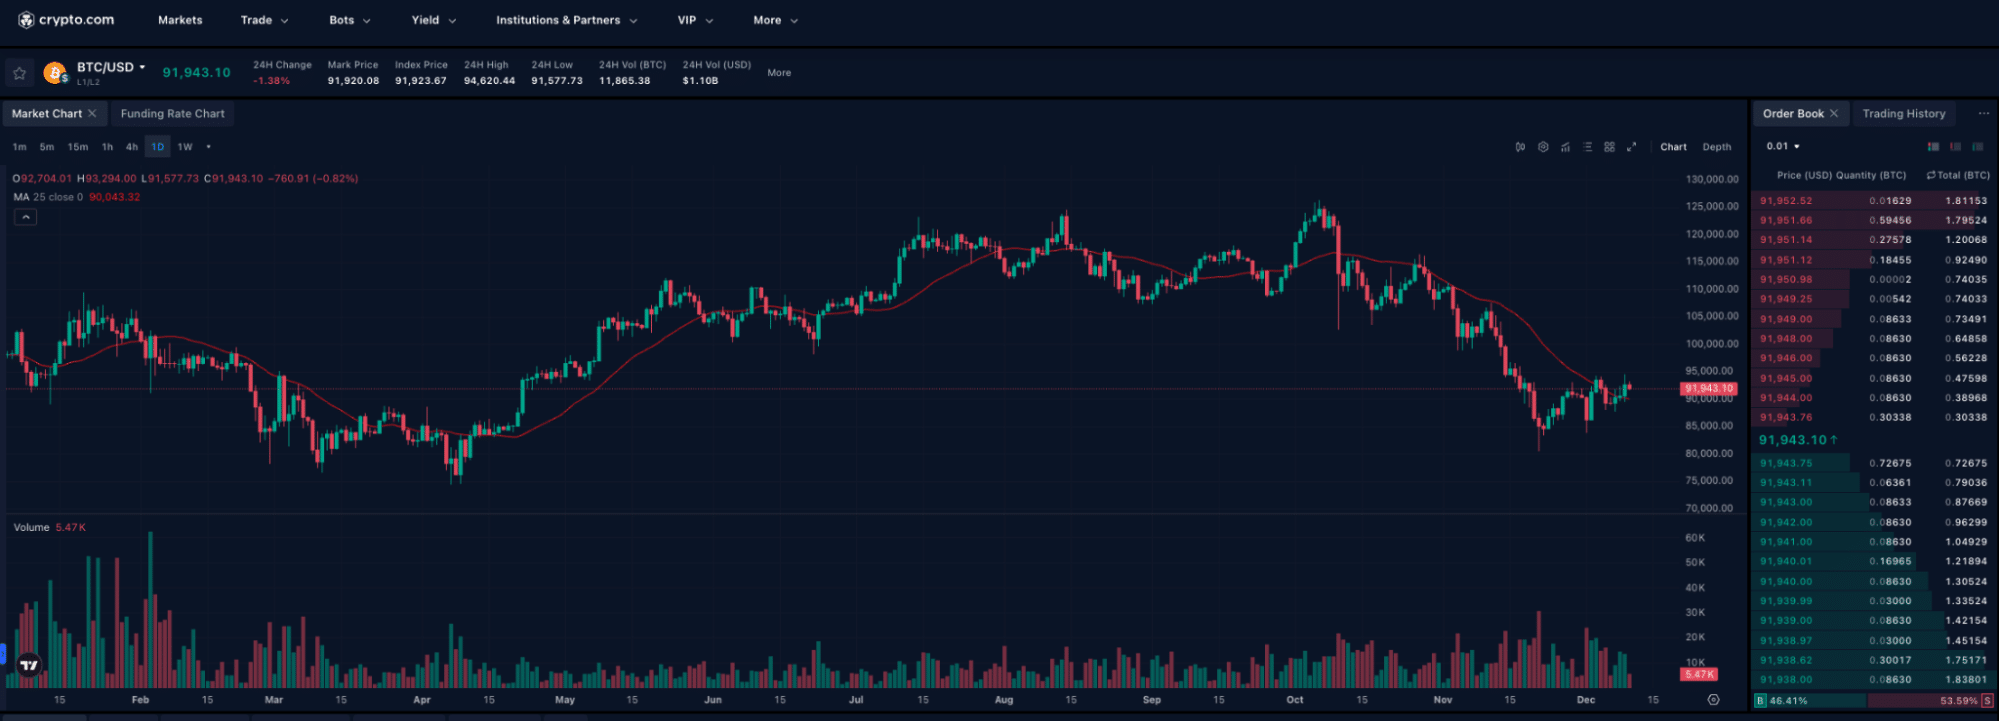Screen dimensions: 1999x722
Task: Toggle Total (BTC) column unit
Action: tap(1931, 175)
